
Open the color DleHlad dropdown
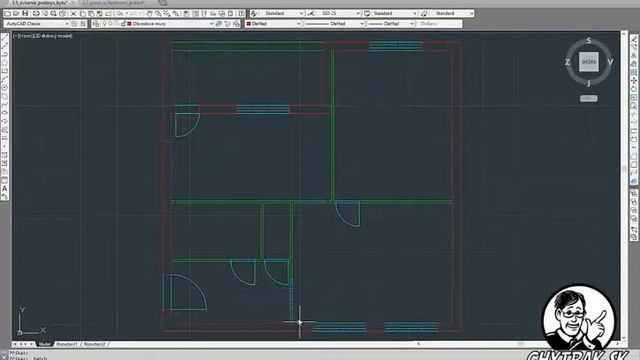[273, 24]
